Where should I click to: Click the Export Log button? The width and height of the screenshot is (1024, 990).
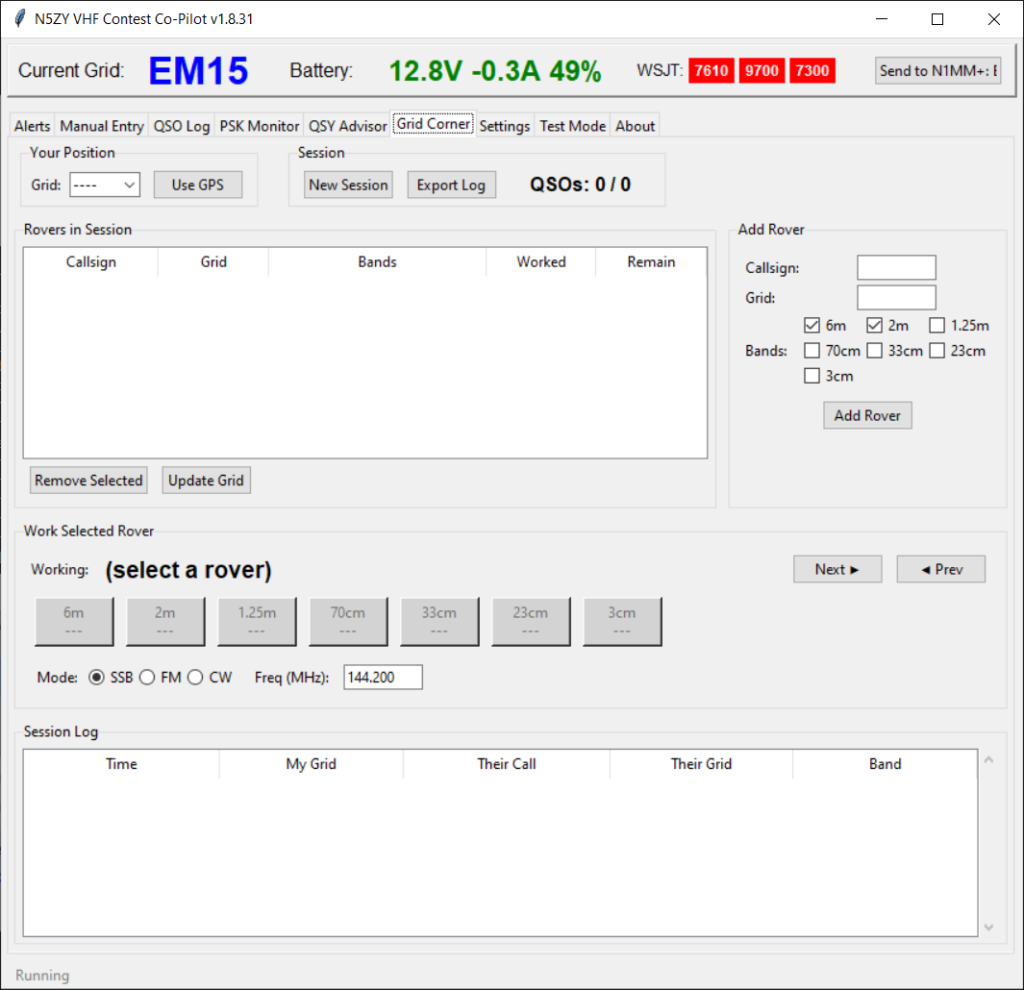451,185
